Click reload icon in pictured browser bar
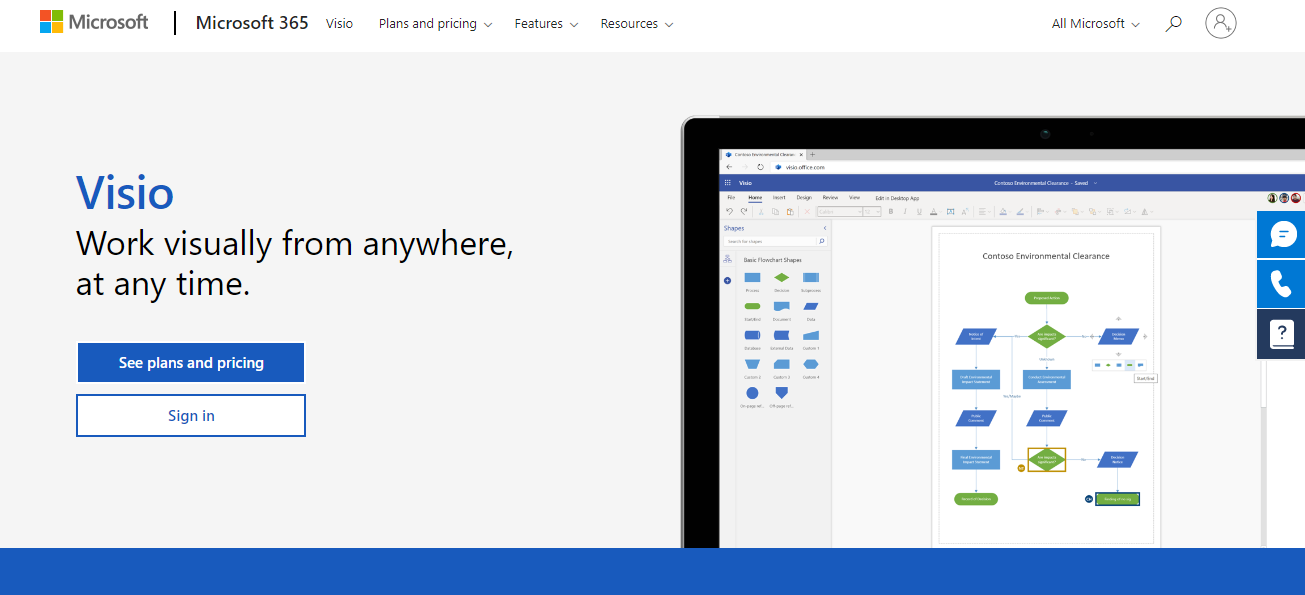This screenshot has height=595, width=1305. pos(760,167)
